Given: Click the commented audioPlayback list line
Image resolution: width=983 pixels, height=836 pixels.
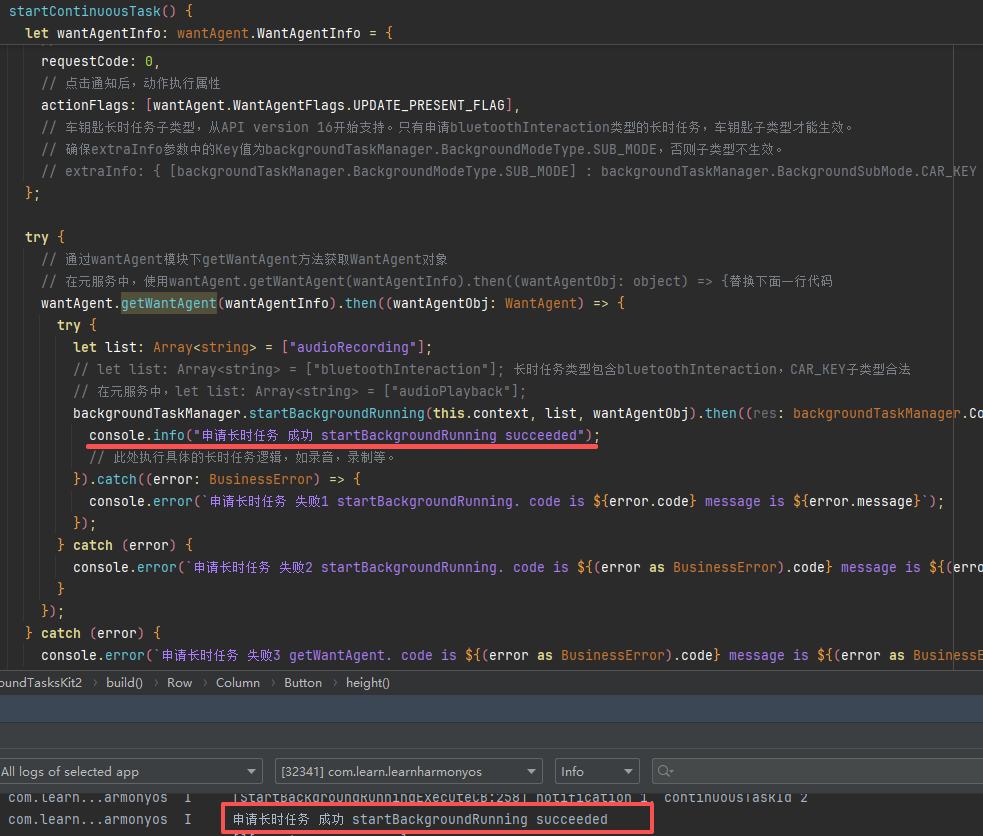Looking at the screenshot, I should pyautogui.click(x=299, y=392).
